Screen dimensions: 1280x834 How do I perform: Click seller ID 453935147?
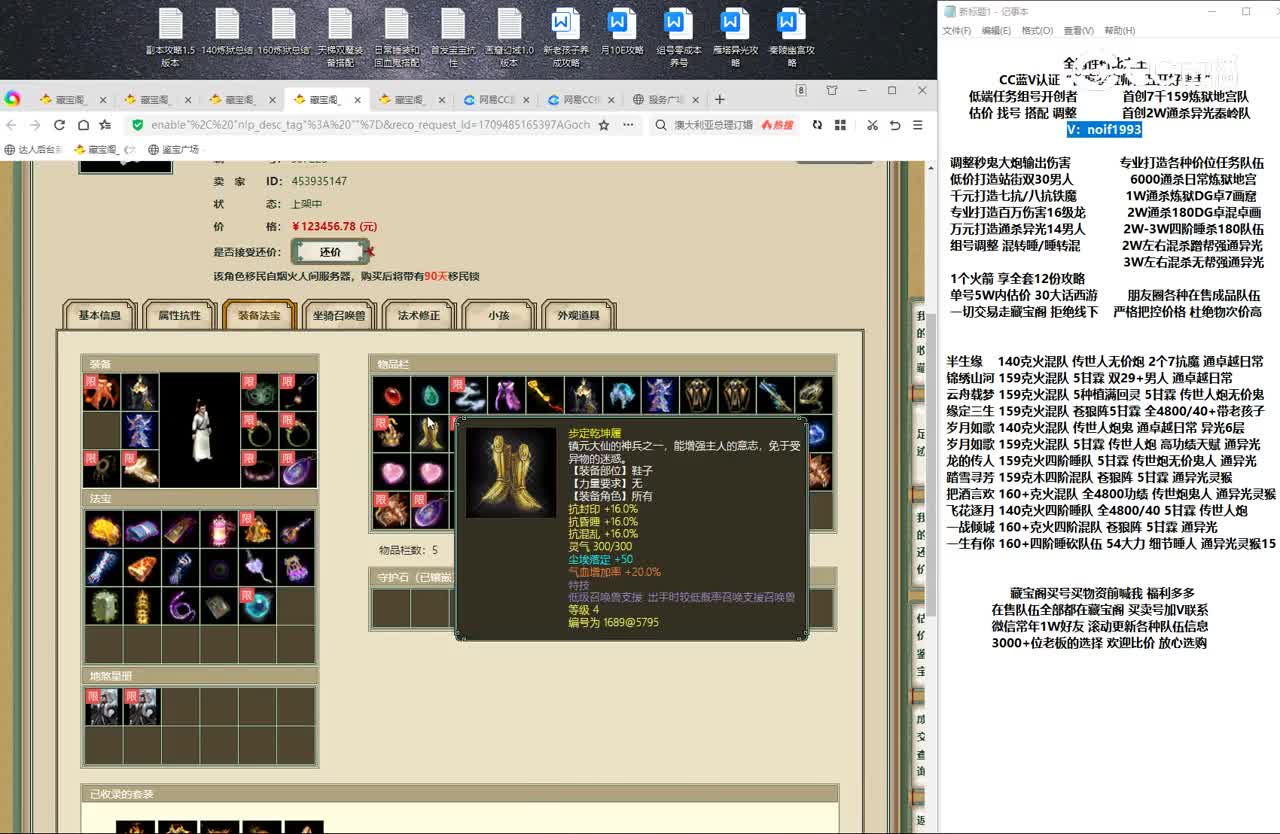(319, 181)
